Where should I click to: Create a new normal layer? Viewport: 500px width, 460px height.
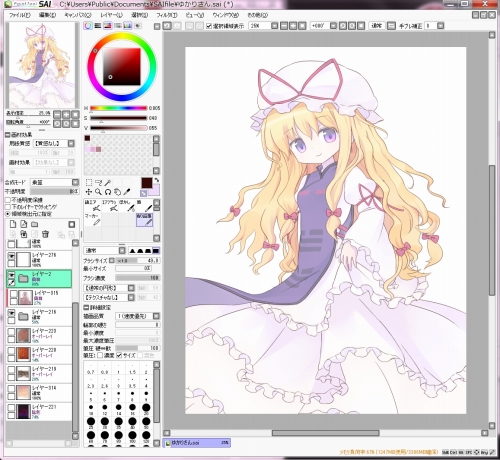[13, 224]
